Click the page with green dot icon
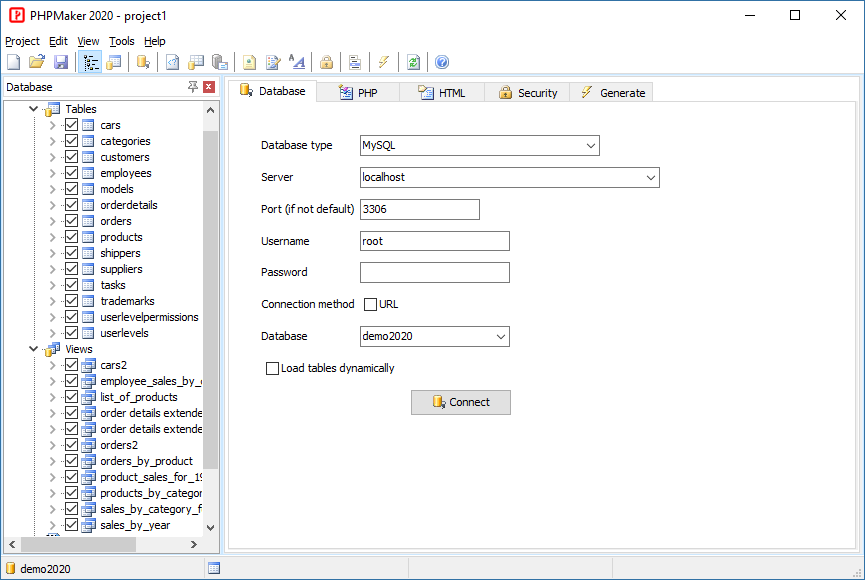 coord(249,62)
